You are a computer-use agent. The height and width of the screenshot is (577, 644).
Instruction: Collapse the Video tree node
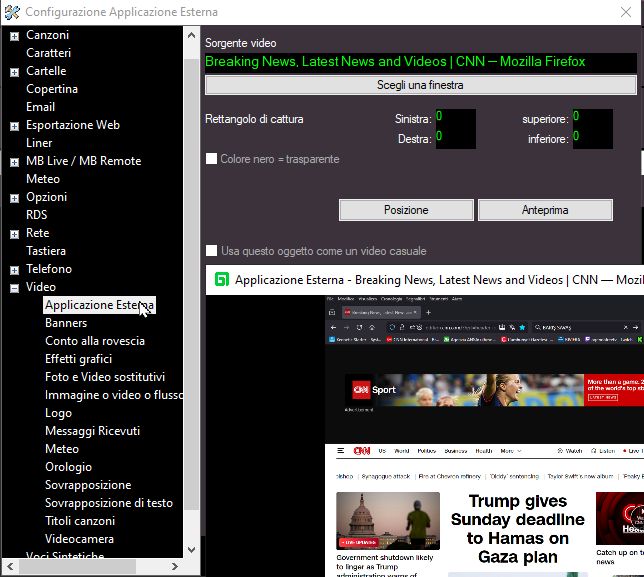pyautogui.click(x=14, y=288)
